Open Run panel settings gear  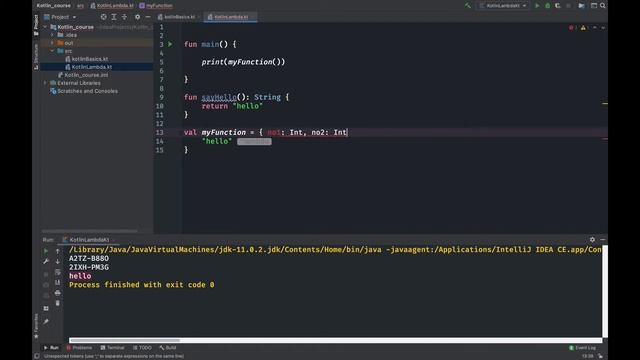(592, 240)
